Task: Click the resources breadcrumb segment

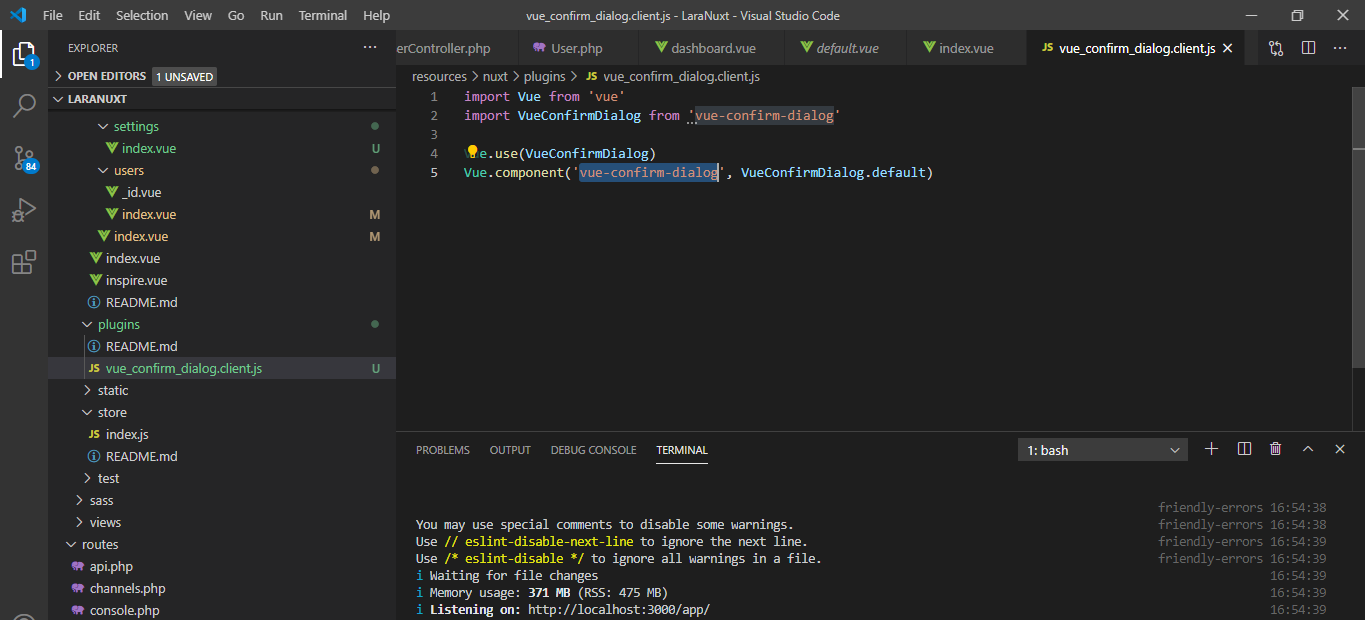Action: coord(439,76)
